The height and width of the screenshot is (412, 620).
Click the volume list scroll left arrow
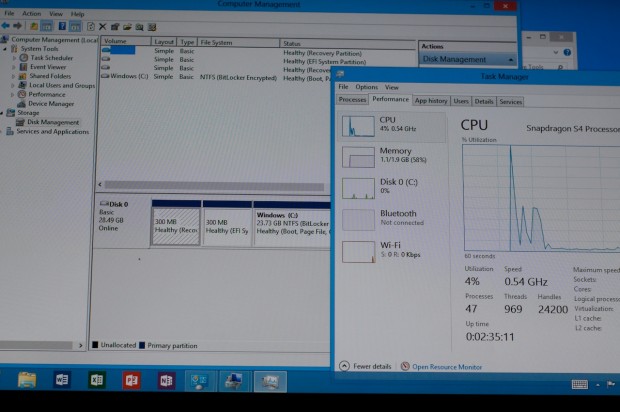tap(100, 184)
